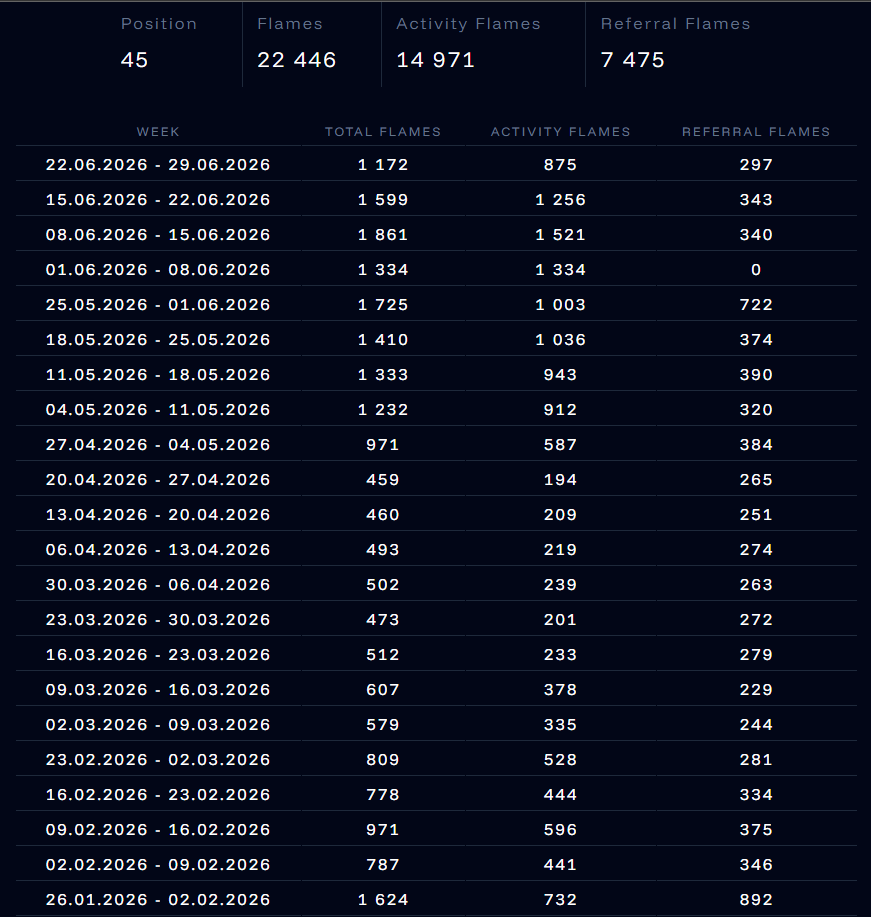Select activity flames value 1 521
Screen dimensions: 871x917
[560, 235]
